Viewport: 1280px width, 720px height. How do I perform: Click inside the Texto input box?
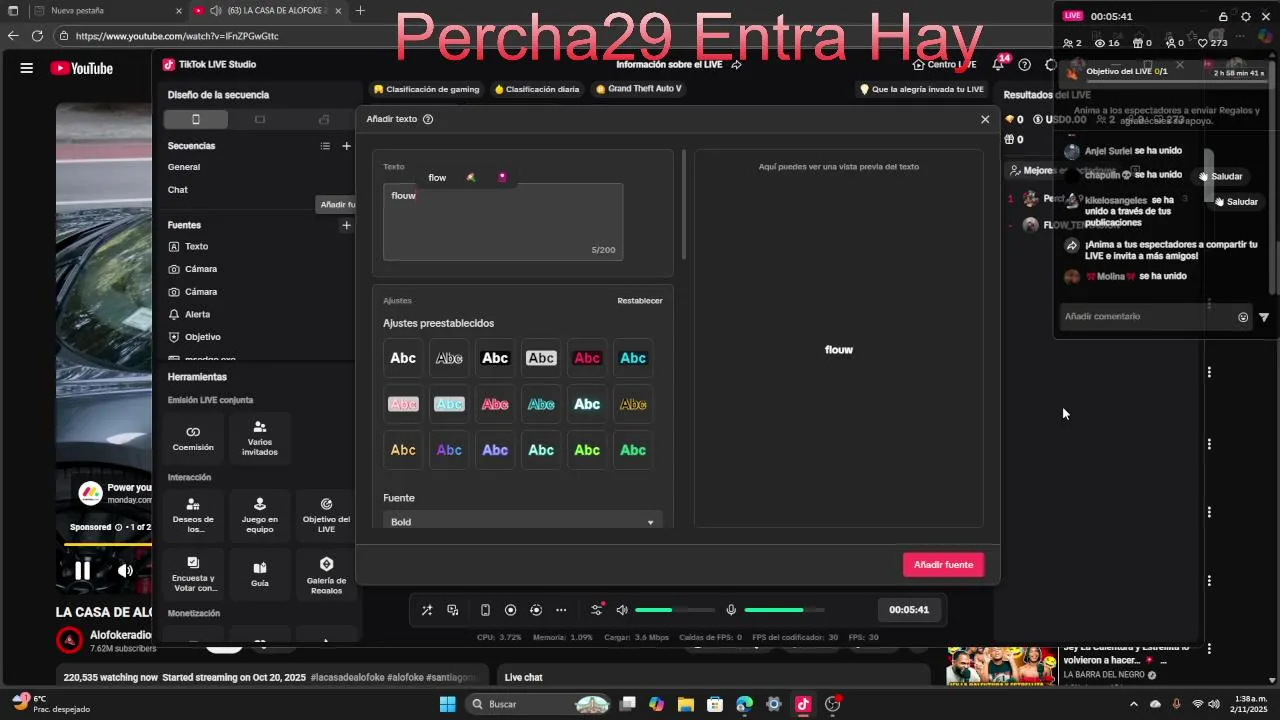coord(503,221)
